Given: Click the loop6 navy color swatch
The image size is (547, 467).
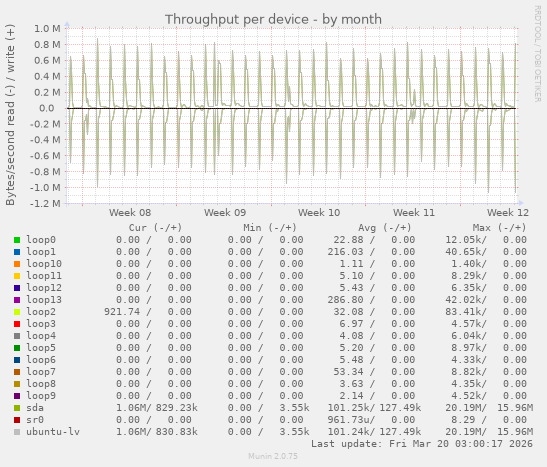Looking at the screenshot, I should [x=17, y=360].
